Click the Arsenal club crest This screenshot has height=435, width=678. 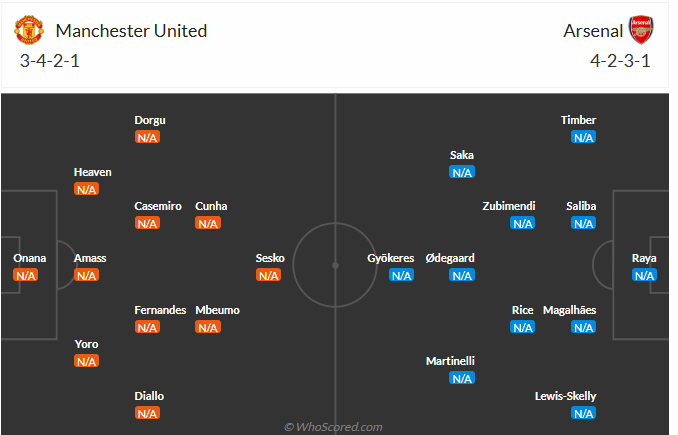click(640, 30)
